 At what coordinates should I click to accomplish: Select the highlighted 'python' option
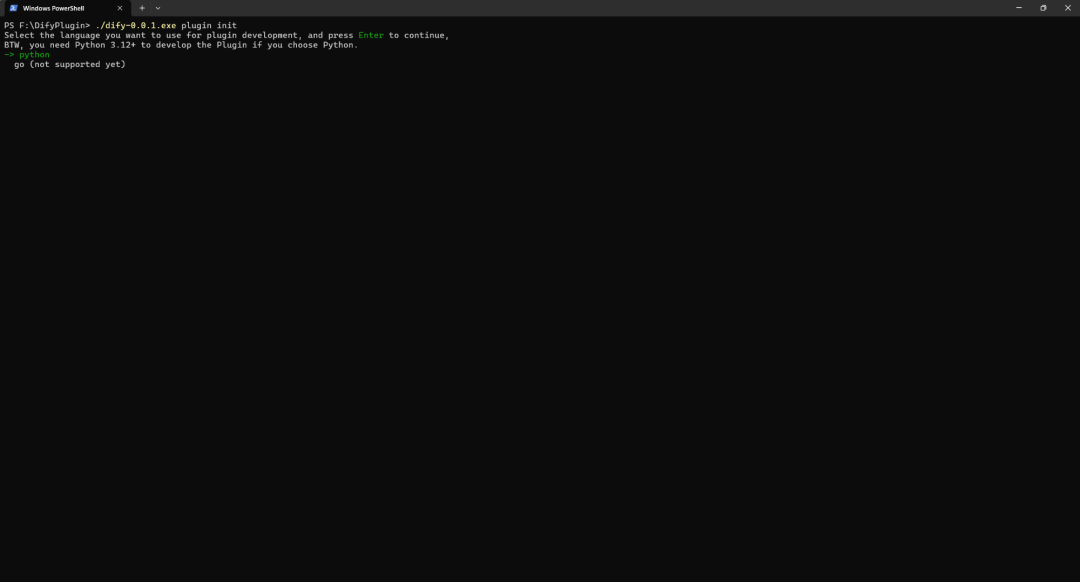(34, 54)
